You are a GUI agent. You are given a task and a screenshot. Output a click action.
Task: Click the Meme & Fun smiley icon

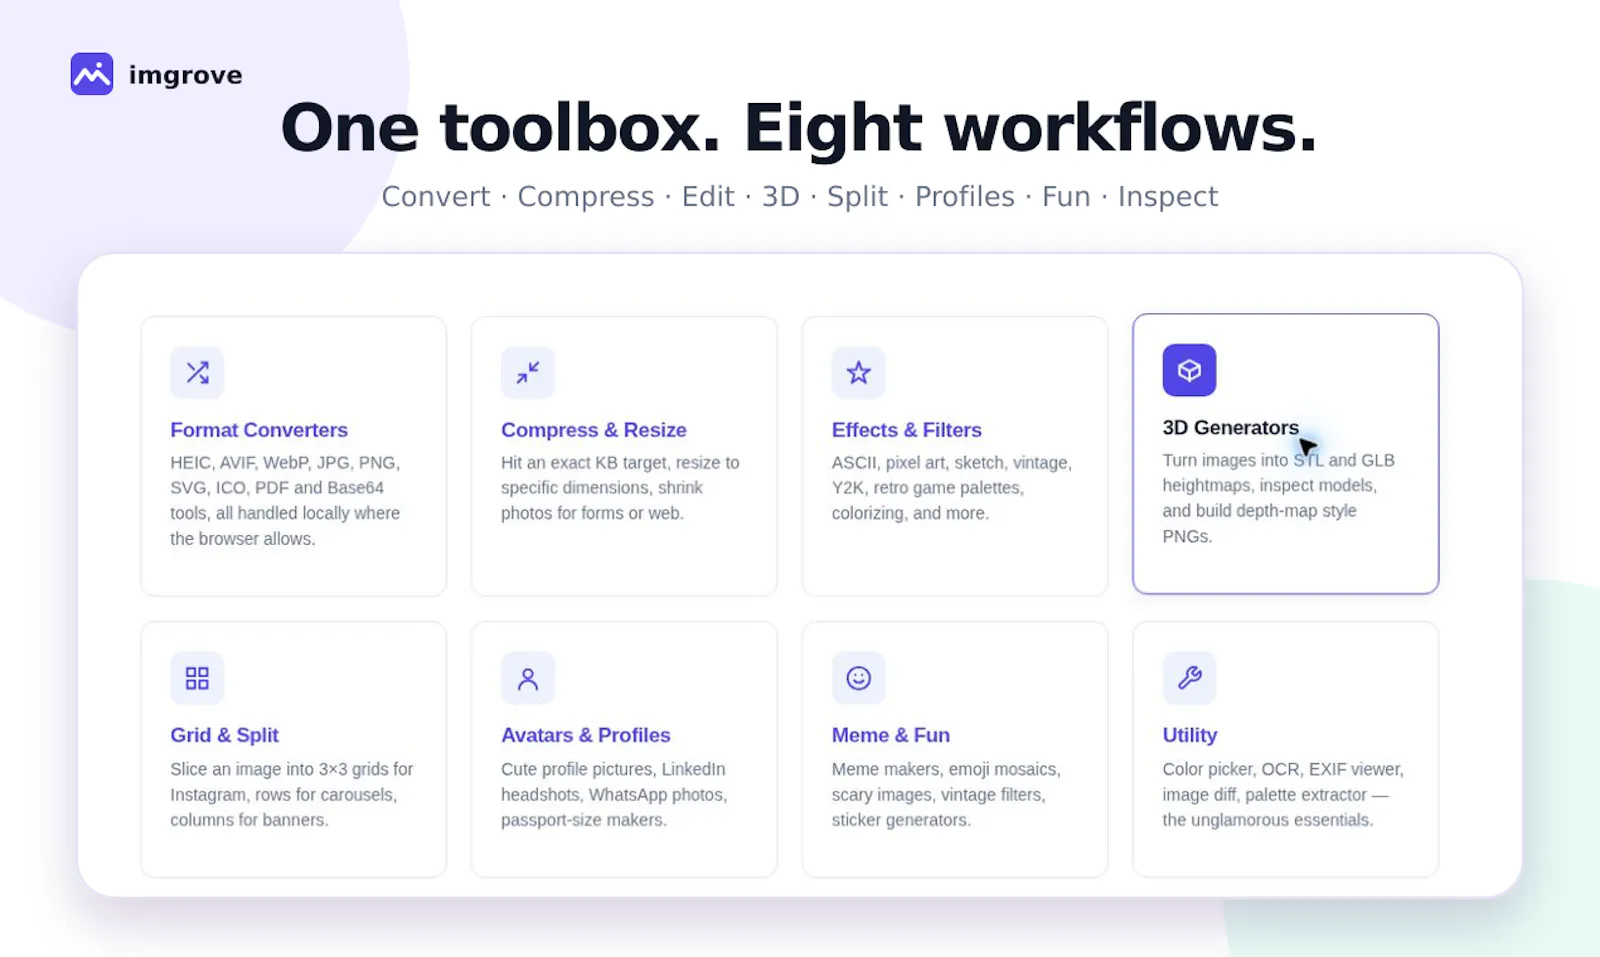[x=858, y=678]
